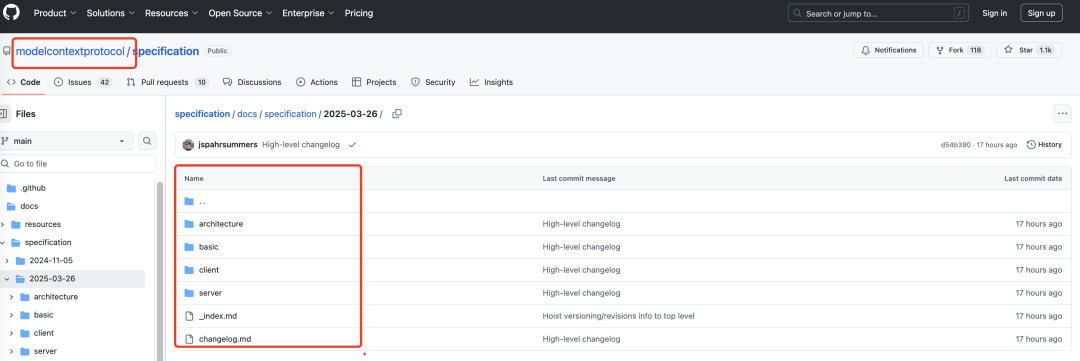Expand the resources folder chevron
The height and width of the screenshot is (361, 1080).
(3, 224)
